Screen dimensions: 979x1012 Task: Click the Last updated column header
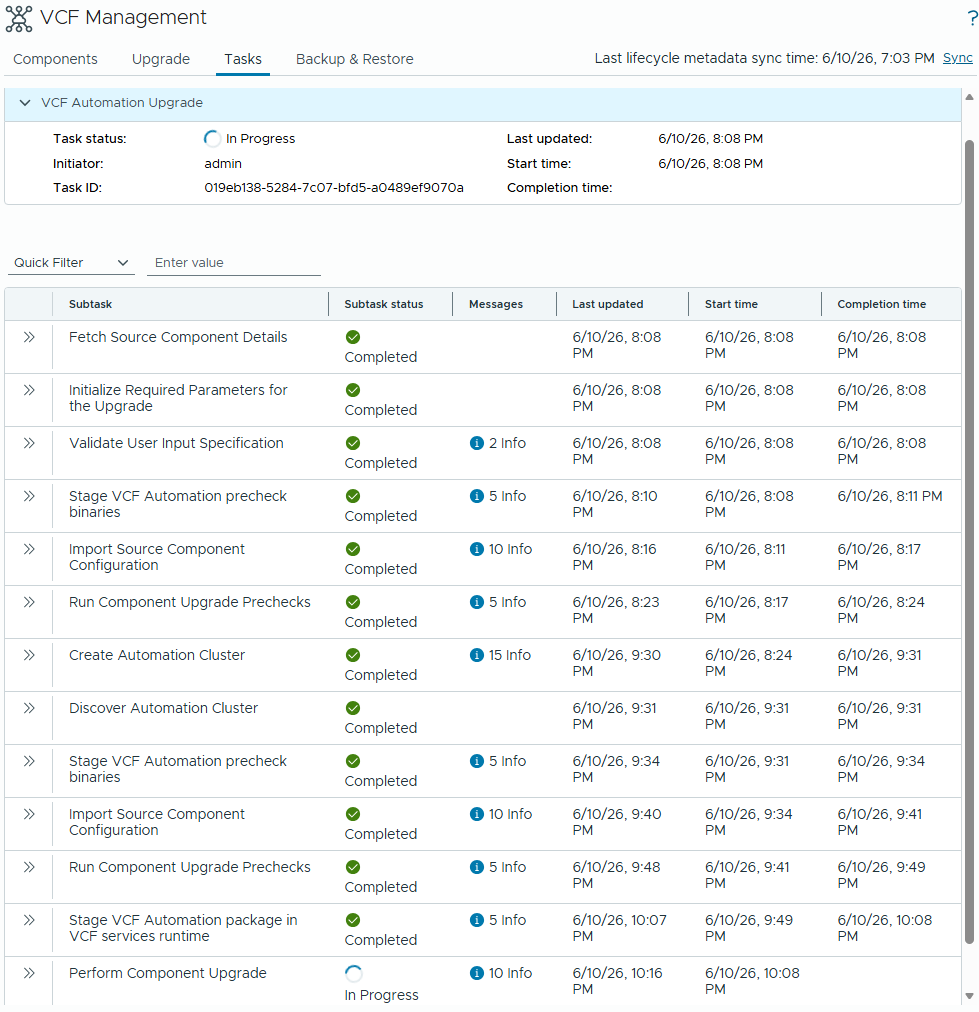click(607, 304)
